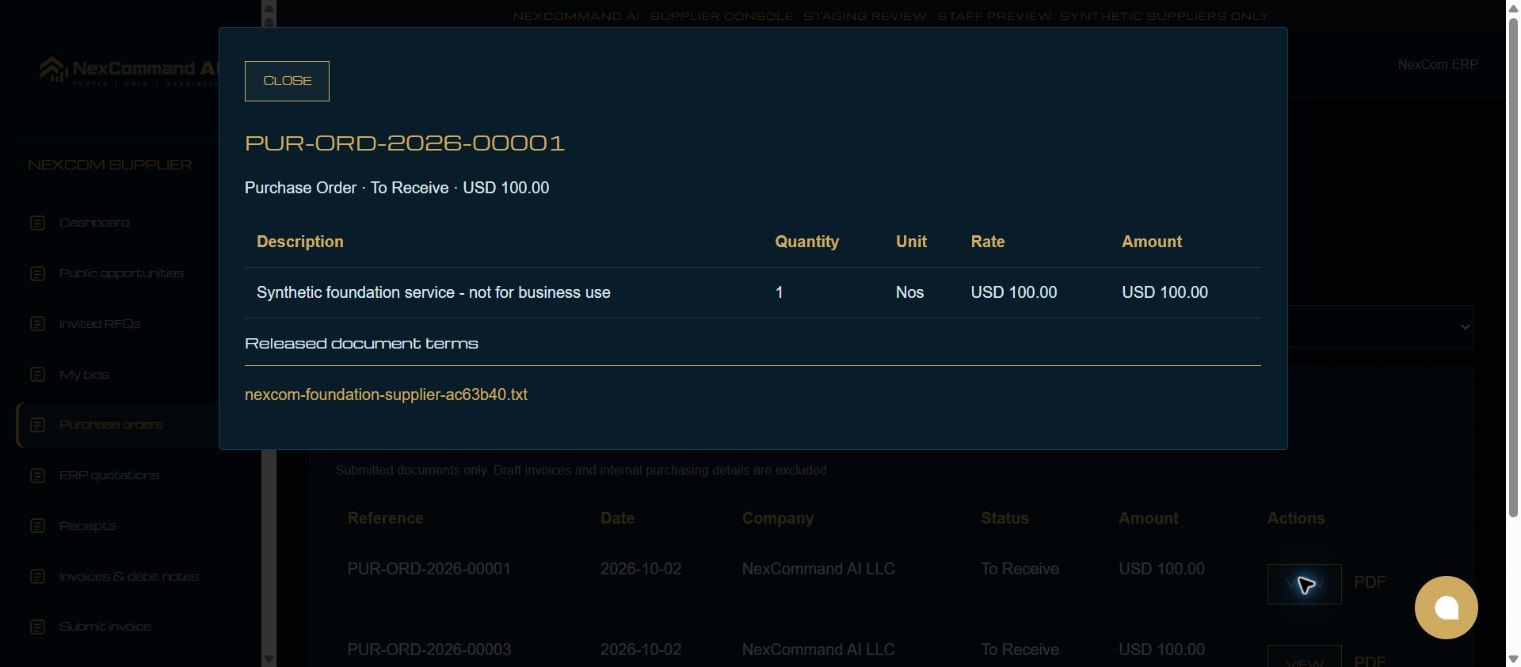Open Invoices & debit notes page
1521x667 pixels.
[x=129, y=576]
